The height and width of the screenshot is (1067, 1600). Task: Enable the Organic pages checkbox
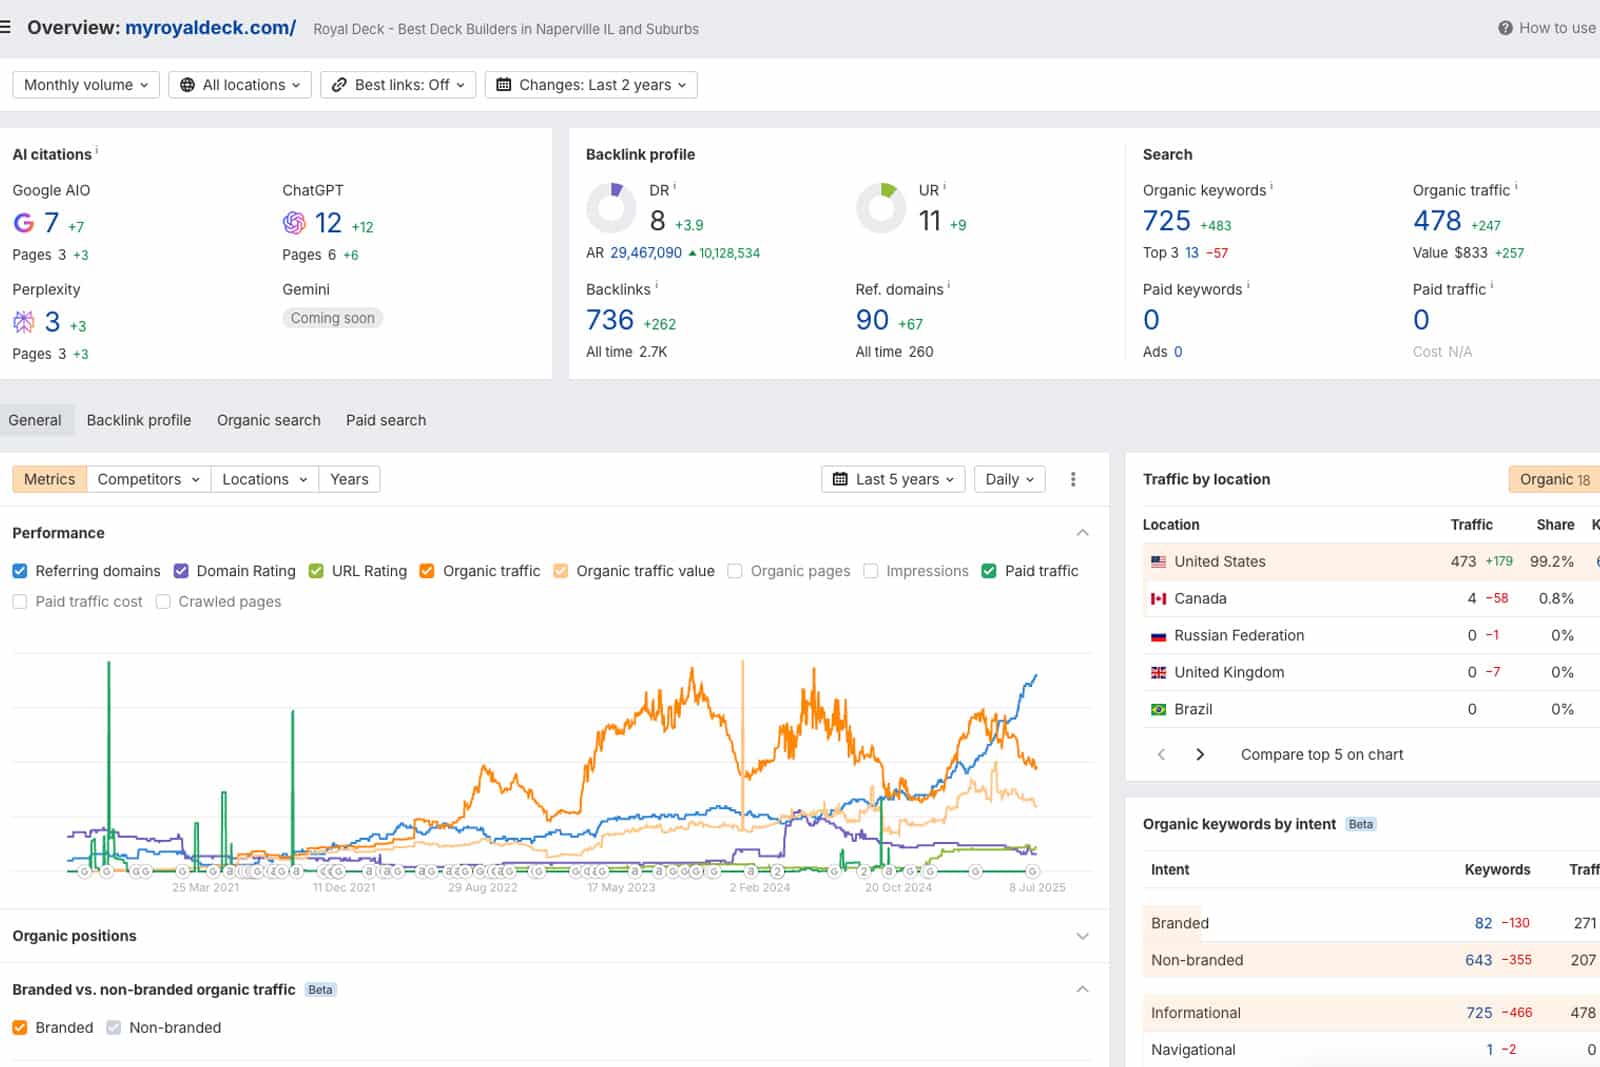click(735, 571)
